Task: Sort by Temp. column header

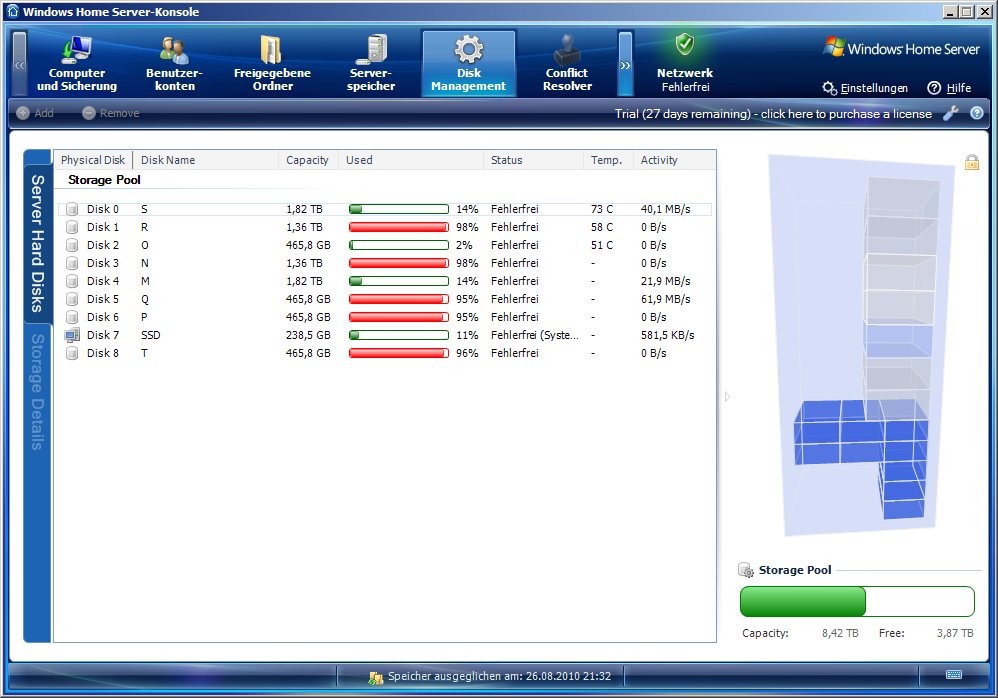Action: click(x=607, y=160)
